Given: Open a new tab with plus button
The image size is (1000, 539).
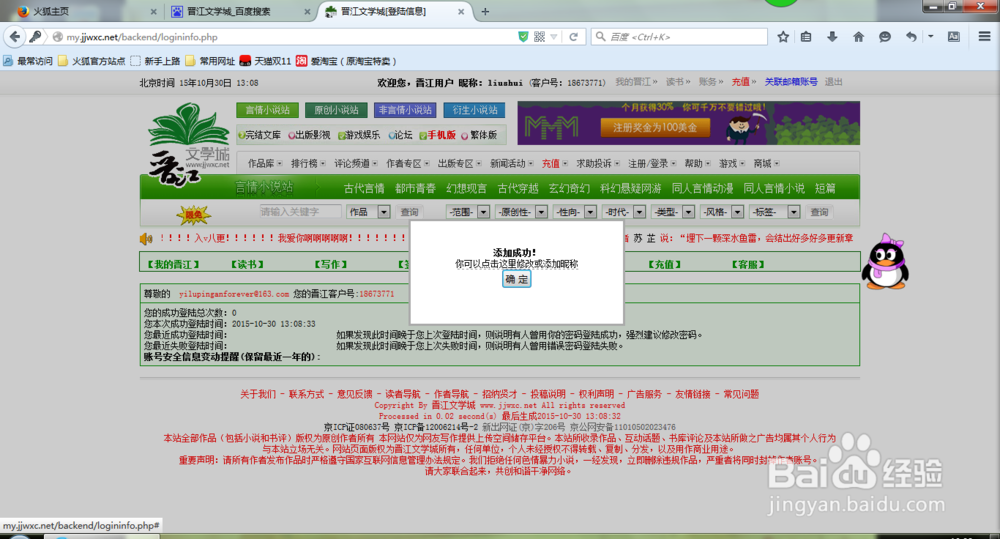Looking at the screenshot, I should pos(485,11).
